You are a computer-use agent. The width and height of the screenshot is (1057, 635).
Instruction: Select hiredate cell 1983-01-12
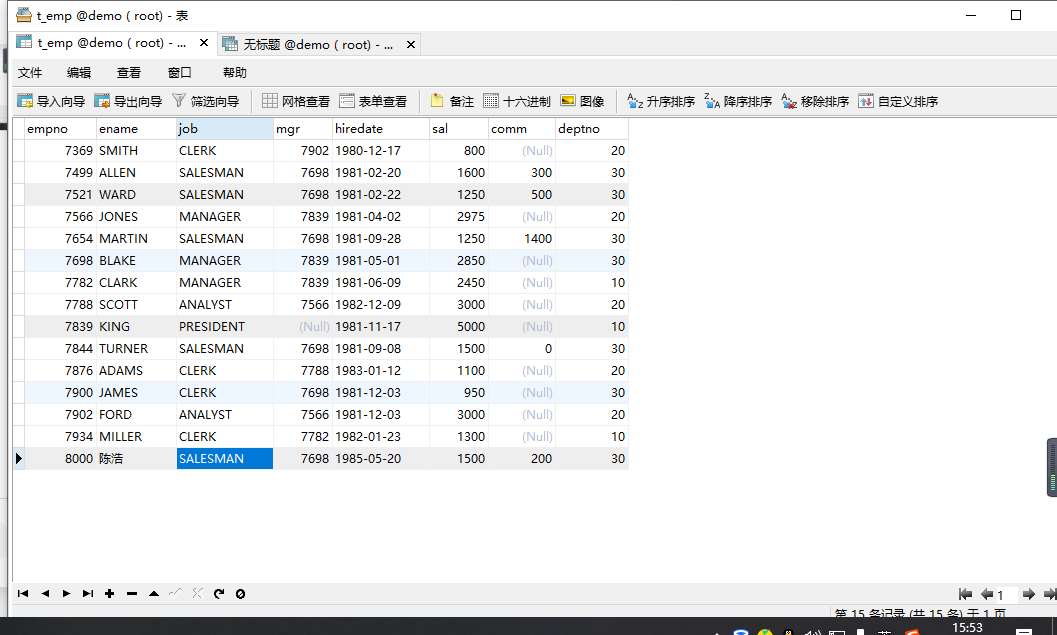381,371
